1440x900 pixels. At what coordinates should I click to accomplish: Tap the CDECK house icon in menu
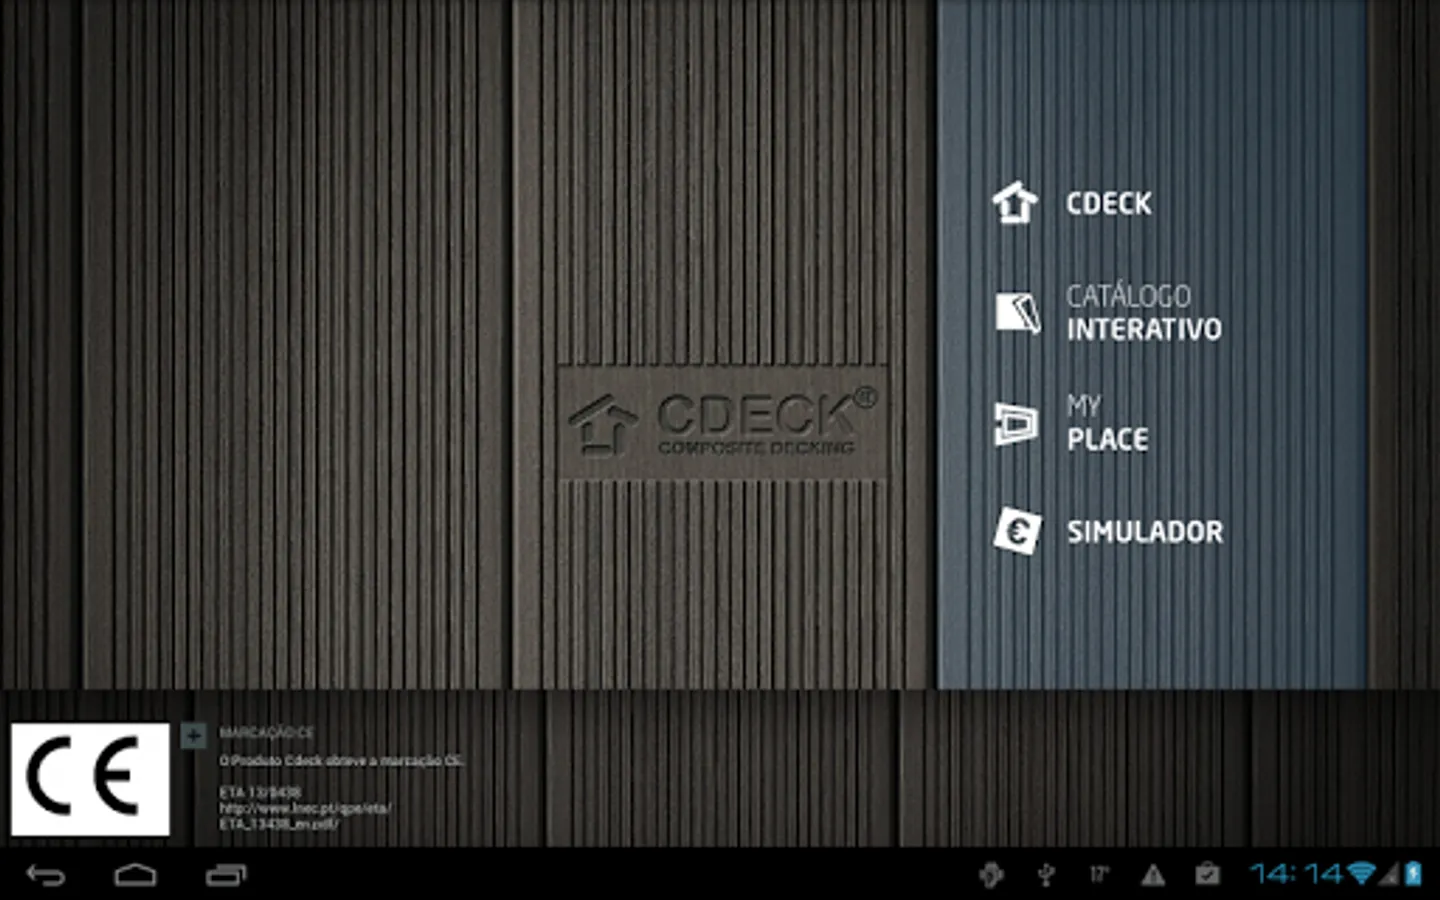[x=1015, y=203]
